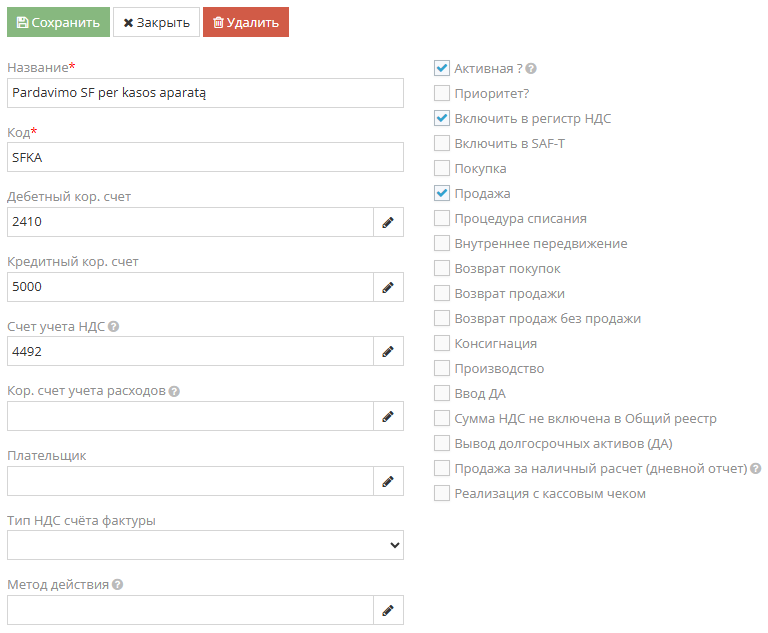The image size is (768, 633).
Task: Click pencil icon next to Дебетный кор. счет
Action: pos(388,222)
